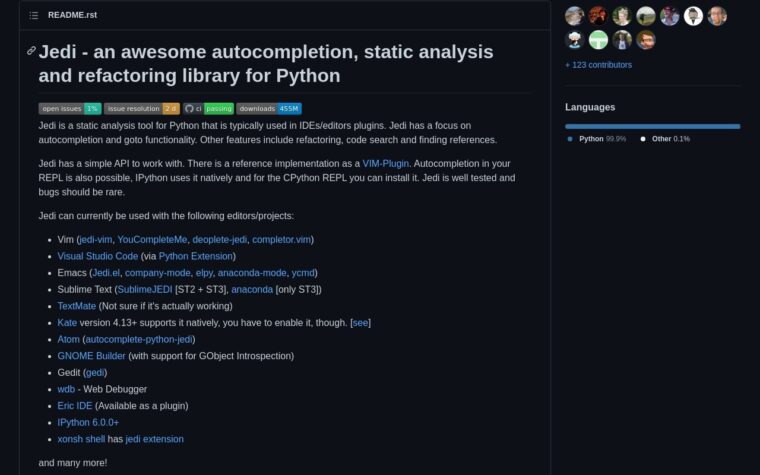The height and width of the screenshot is (475, 760).
Task: Open the white-background glasses contributor avatar
Action: pos(693,16)
